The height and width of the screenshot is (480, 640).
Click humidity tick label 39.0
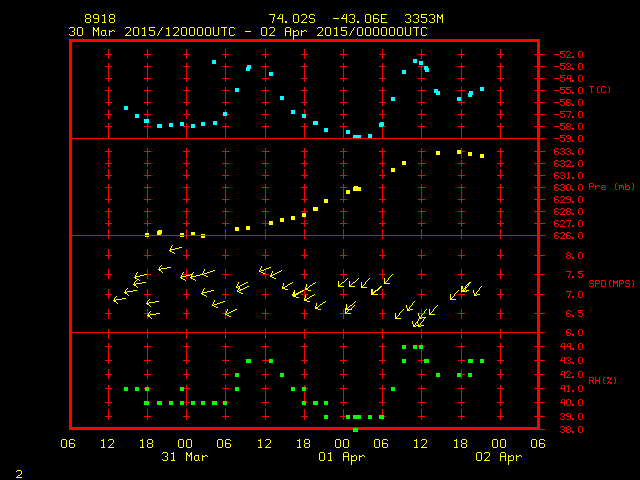pos(571,417)
